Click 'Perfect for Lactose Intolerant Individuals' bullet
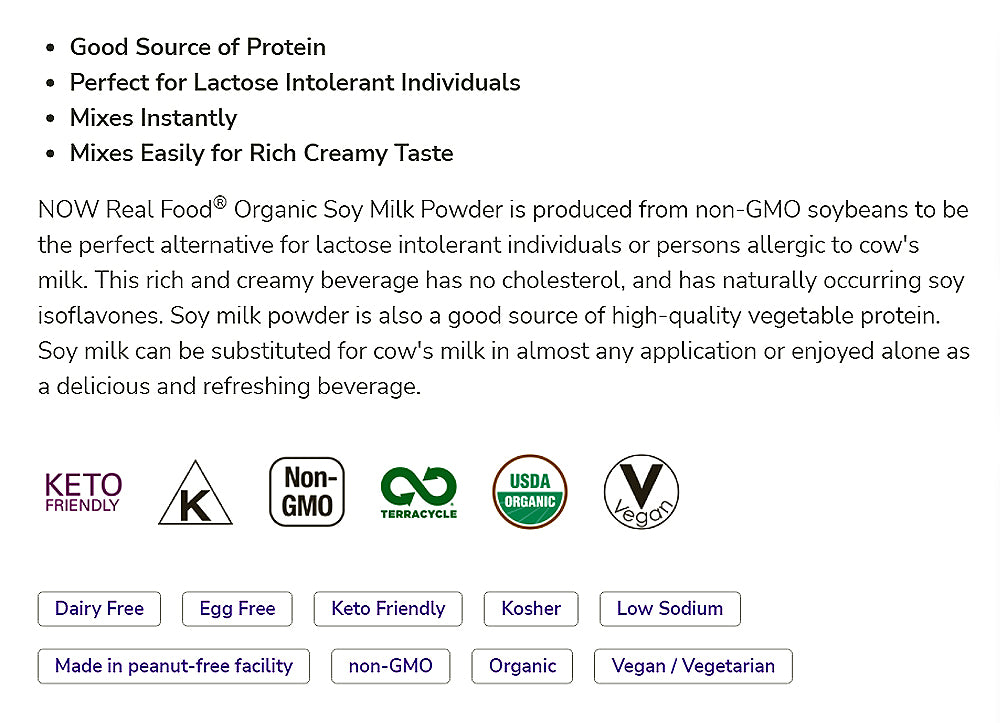This screenshot has width=1000, height=723. pyautogui.click(x=295, y=82)
